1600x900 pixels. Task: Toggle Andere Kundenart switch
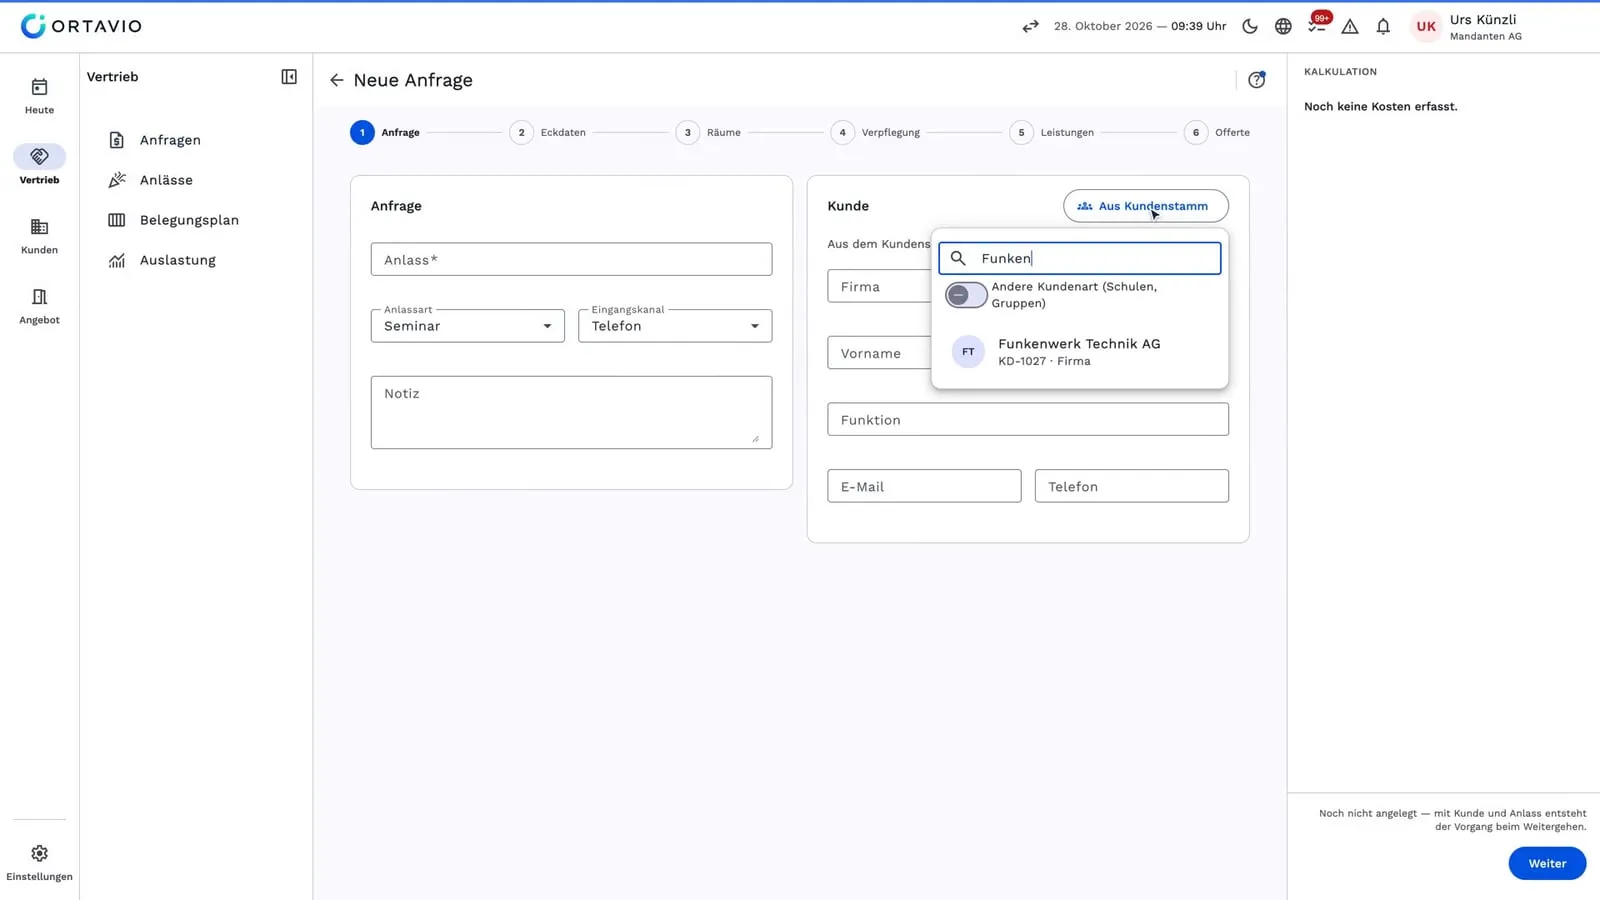pos(966,295)
